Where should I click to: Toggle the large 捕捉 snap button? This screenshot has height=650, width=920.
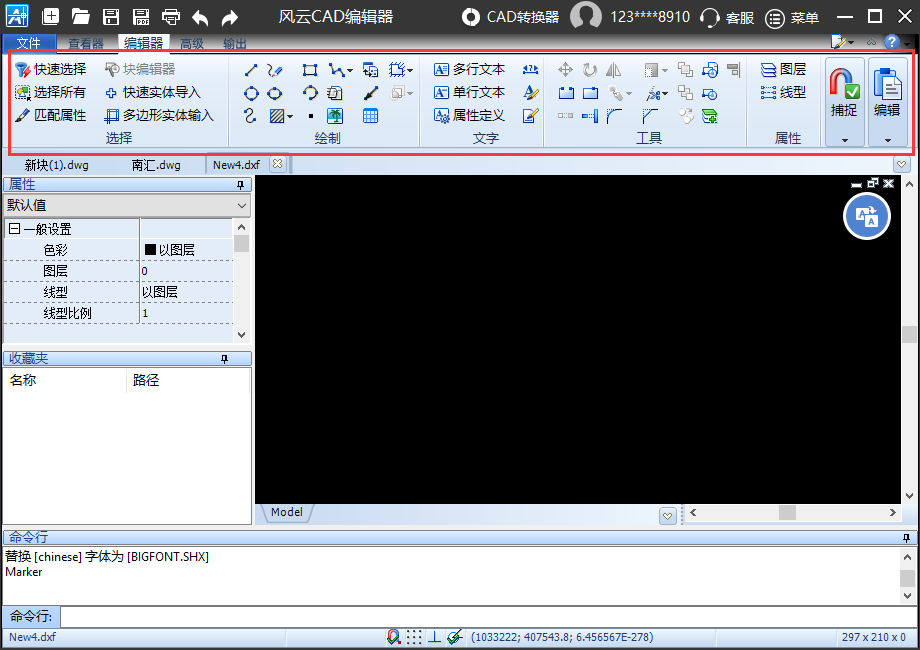[844, 93]
